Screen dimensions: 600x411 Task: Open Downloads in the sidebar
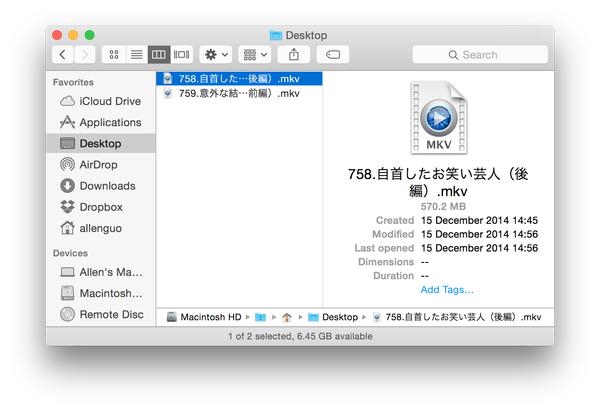click(100, 186)
